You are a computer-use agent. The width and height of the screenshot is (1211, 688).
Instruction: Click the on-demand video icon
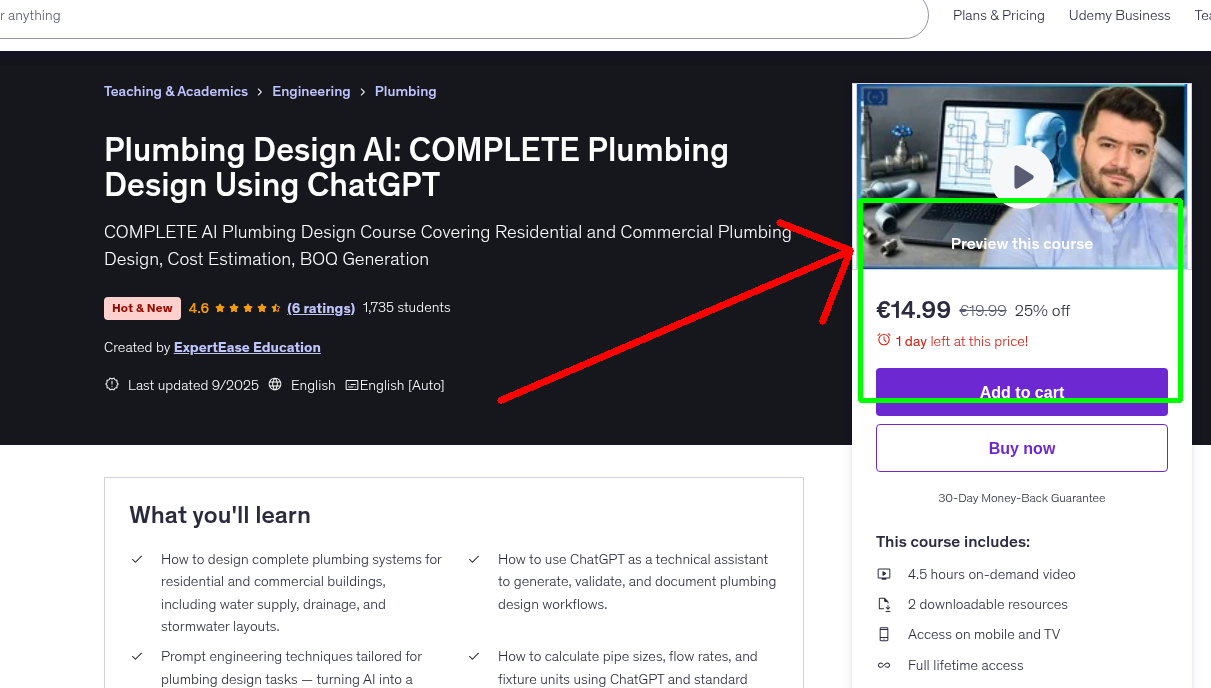pos(884,574)
